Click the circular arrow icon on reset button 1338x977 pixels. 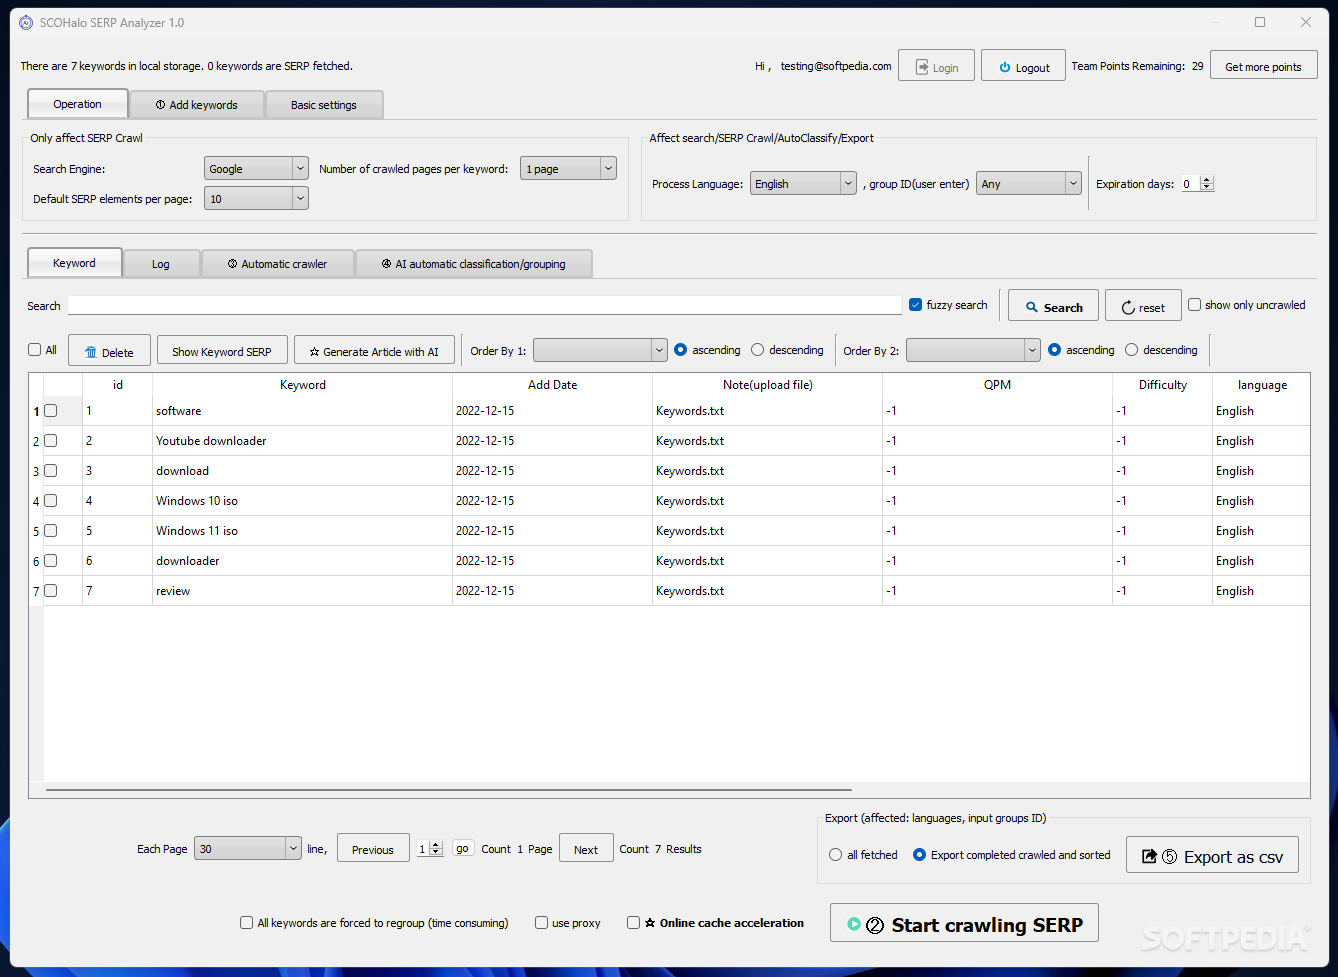1128,308
